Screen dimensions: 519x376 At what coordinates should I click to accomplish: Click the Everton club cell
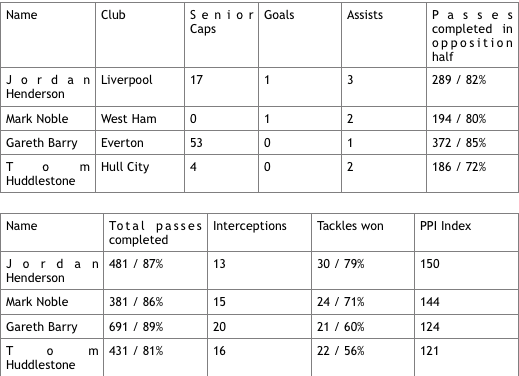(x=140, y=143)
